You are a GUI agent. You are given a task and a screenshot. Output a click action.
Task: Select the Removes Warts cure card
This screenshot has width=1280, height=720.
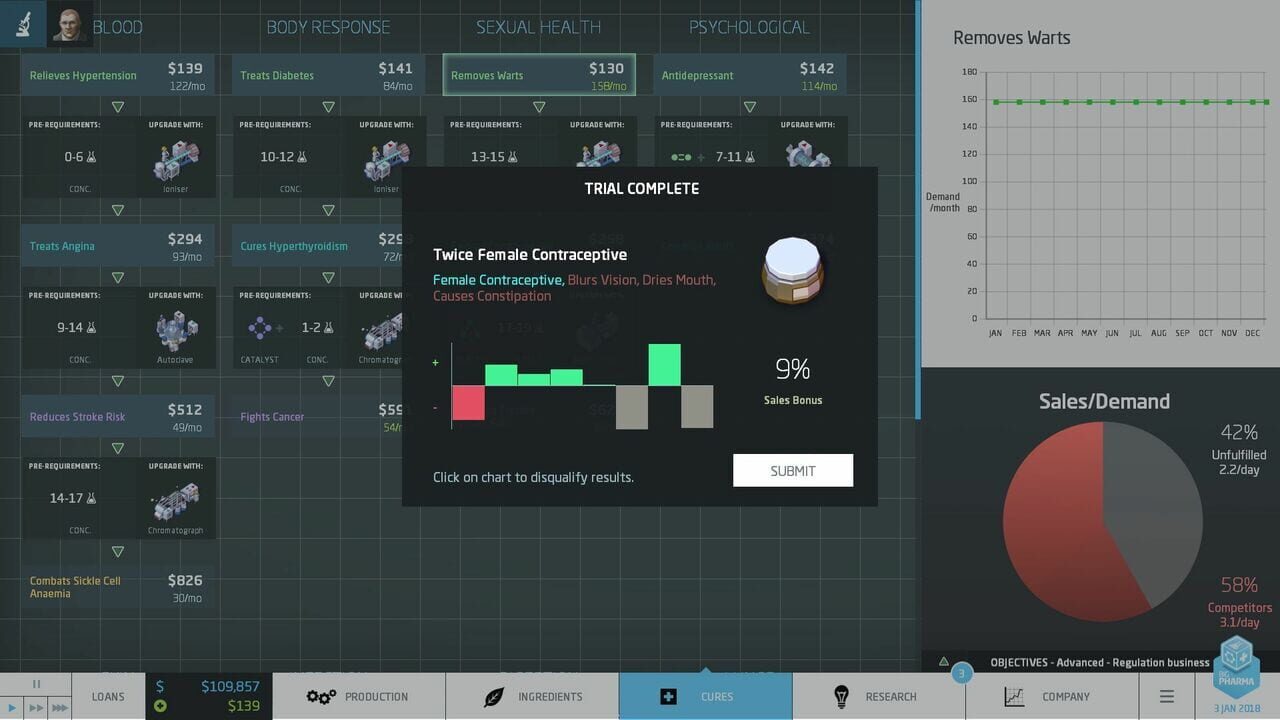[539, 75]
